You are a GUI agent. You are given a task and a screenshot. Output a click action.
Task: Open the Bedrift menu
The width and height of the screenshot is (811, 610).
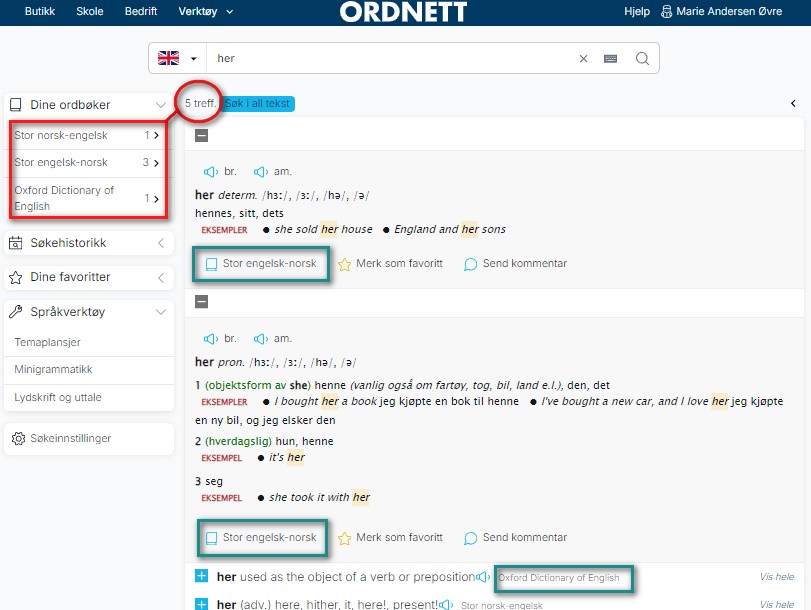(x=141, y=11)
